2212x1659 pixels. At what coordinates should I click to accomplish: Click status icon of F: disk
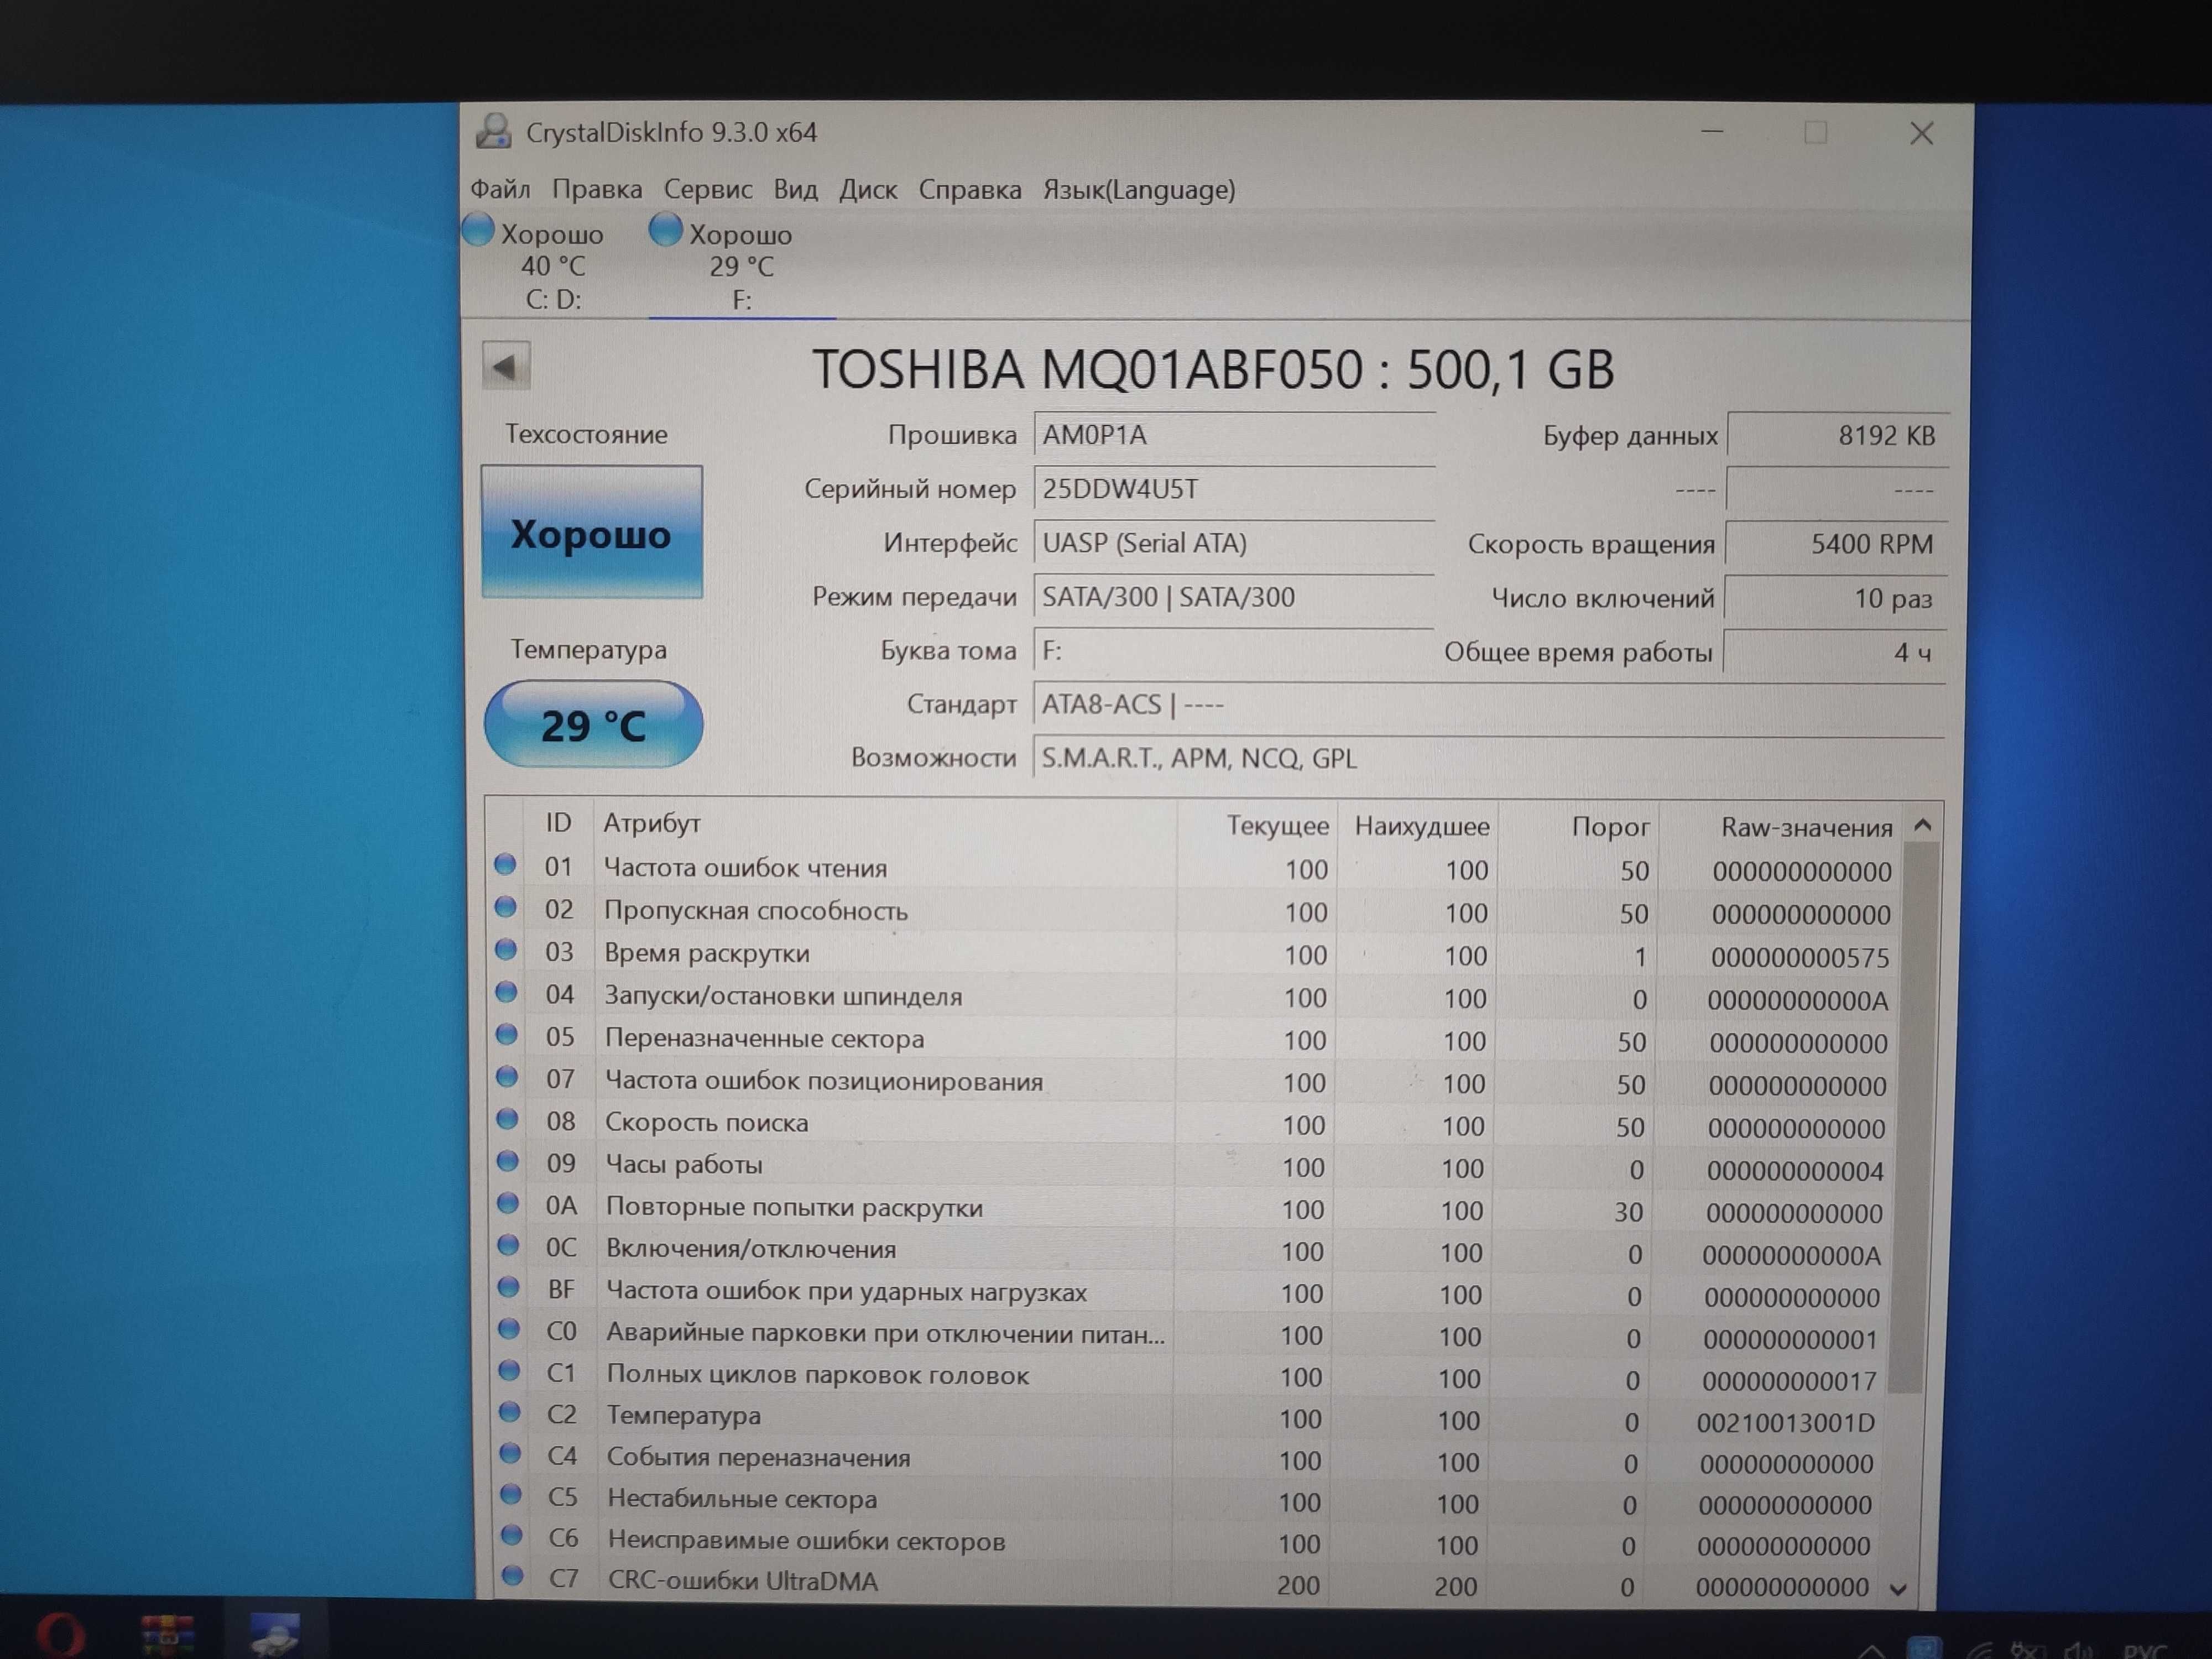[665, 230]
